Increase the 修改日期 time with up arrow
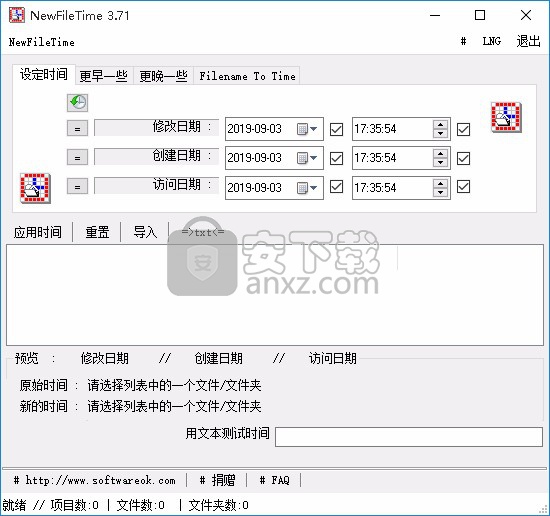550x516 pixels. (x=440, y=125)
